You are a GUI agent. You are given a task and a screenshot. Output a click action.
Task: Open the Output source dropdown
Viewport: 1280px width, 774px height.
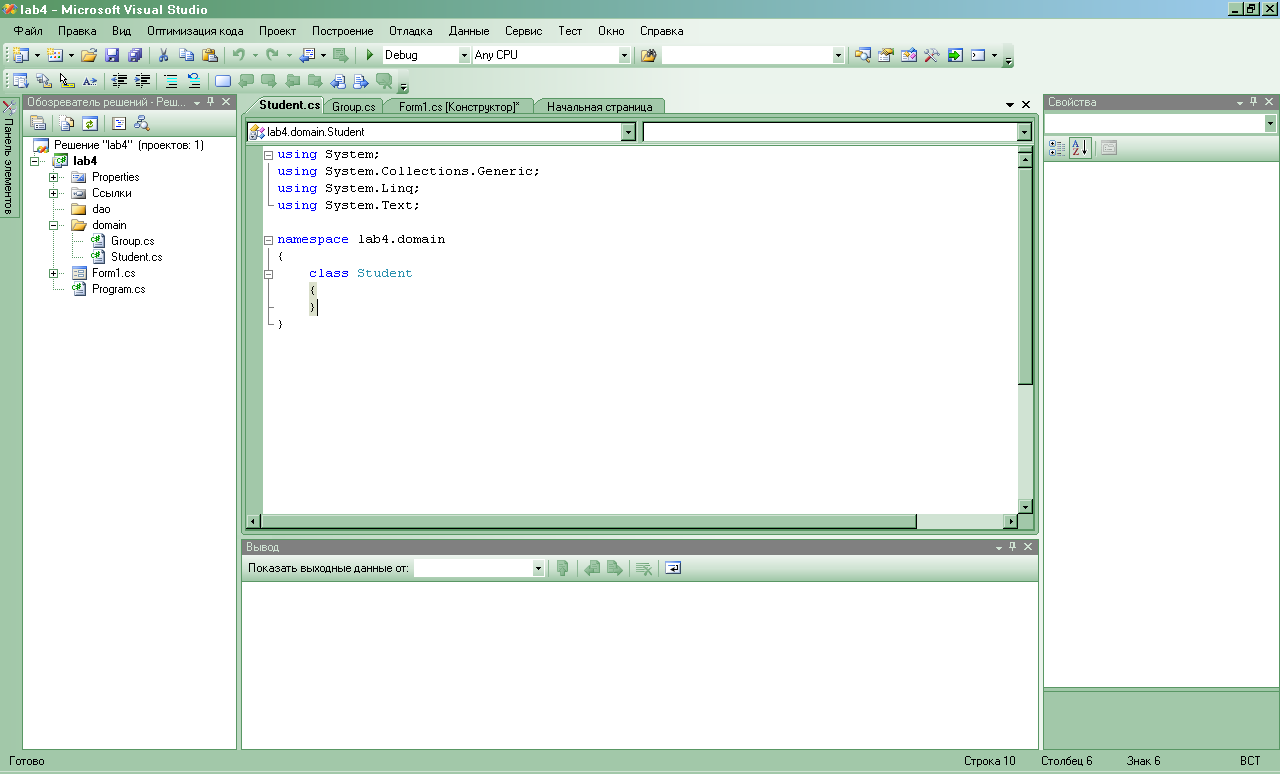(538, 568)
